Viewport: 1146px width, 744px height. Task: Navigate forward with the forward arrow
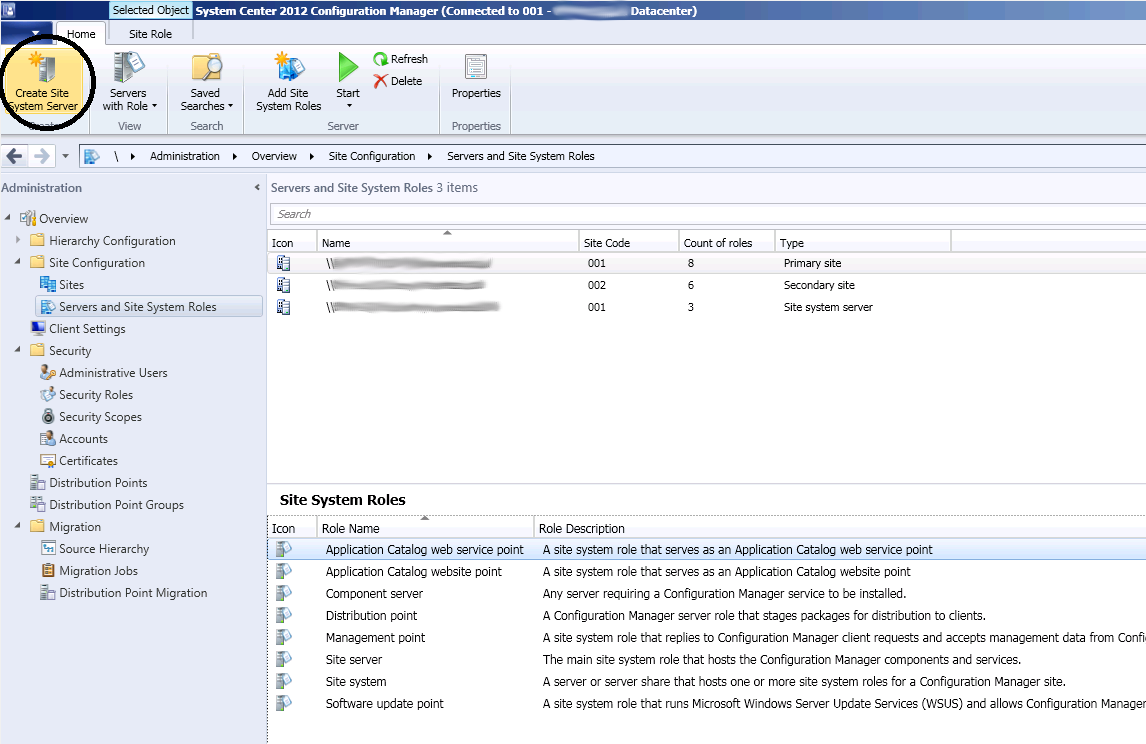pyautogui.click(x=42, y=156)
